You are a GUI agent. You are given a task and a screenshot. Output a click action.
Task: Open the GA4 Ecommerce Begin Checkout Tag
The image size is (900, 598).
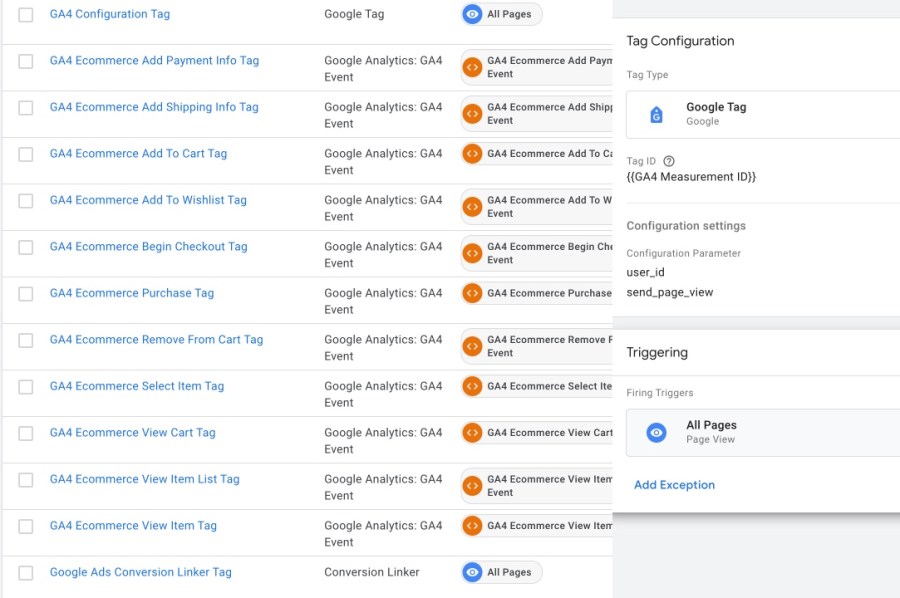click(x=148, y=247)
